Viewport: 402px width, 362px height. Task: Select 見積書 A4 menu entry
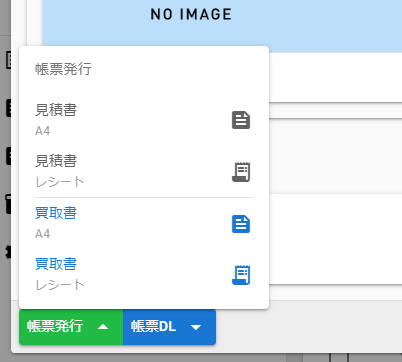coord(144,120)
